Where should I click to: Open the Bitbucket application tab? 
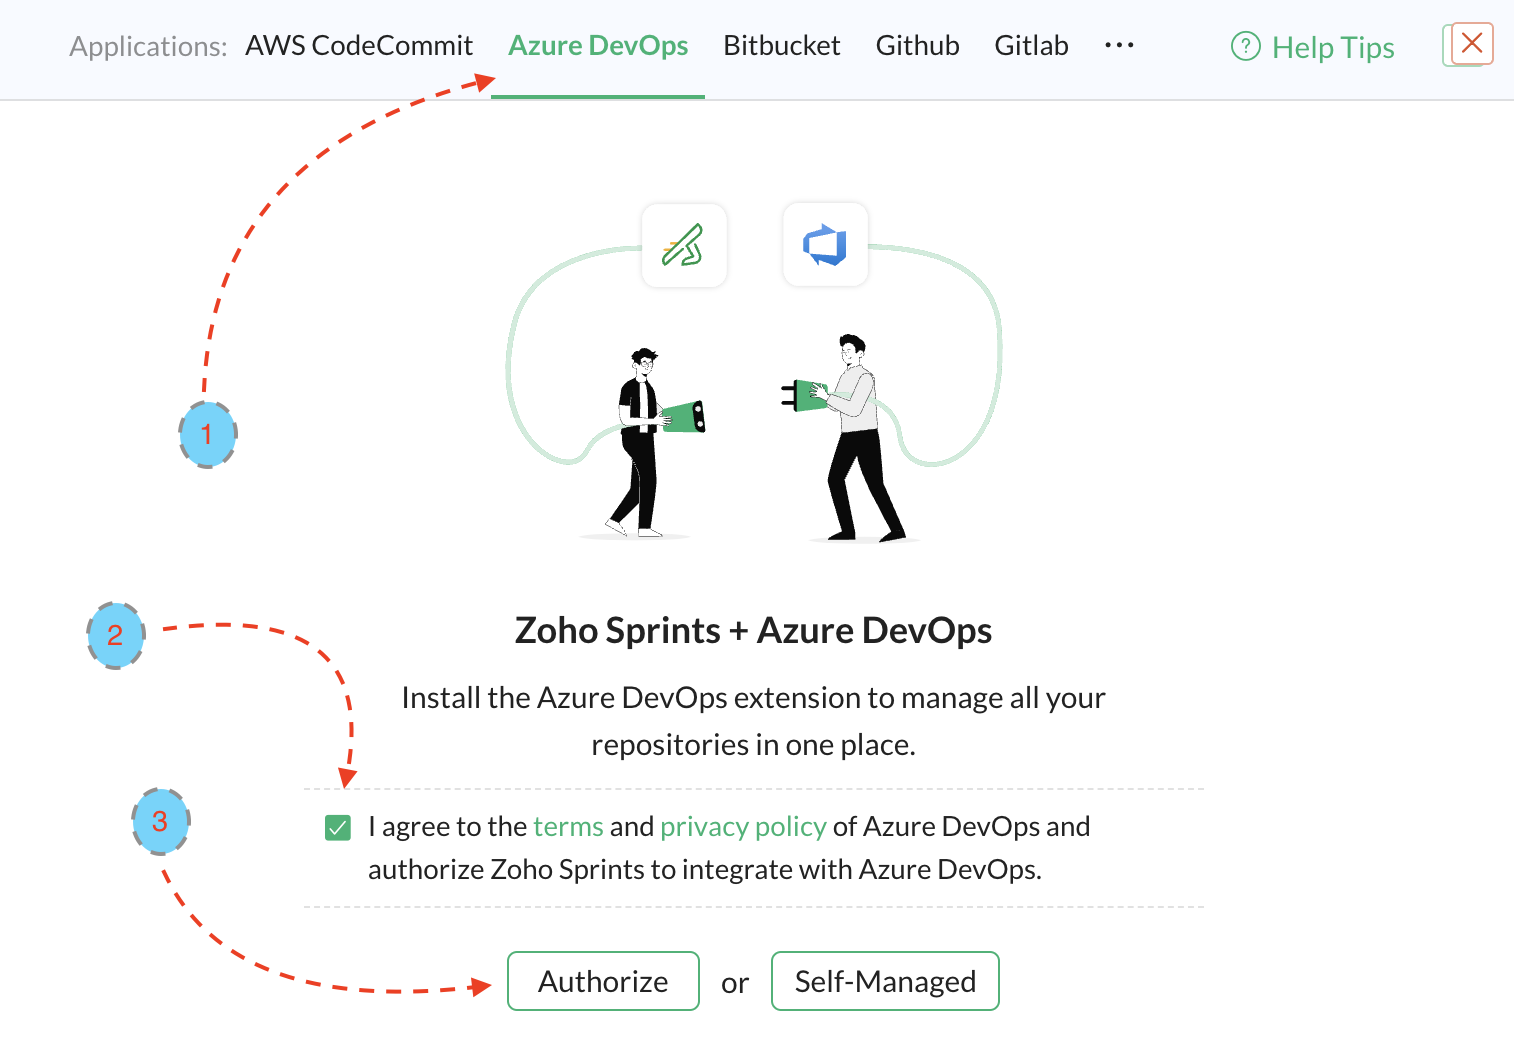coord(782,46)
